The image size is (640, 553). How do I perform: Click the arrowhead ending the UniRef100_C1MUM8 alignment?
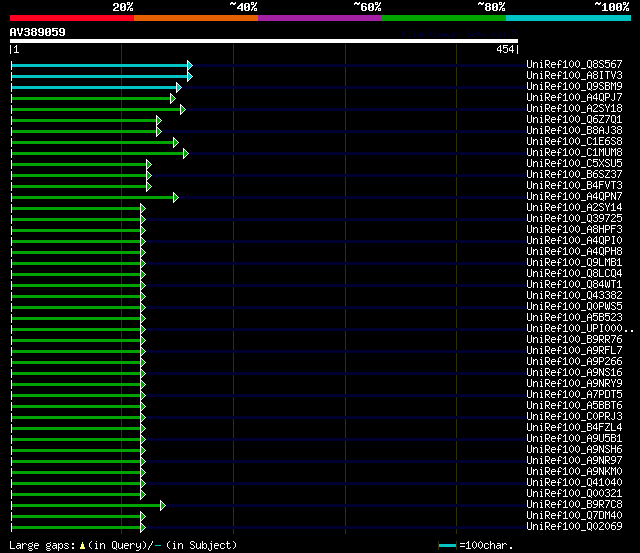[186, 153]
